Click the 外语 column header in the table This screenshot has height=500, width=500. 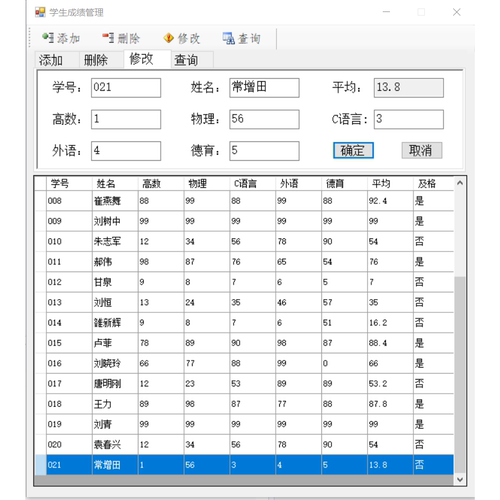(298, 183)
